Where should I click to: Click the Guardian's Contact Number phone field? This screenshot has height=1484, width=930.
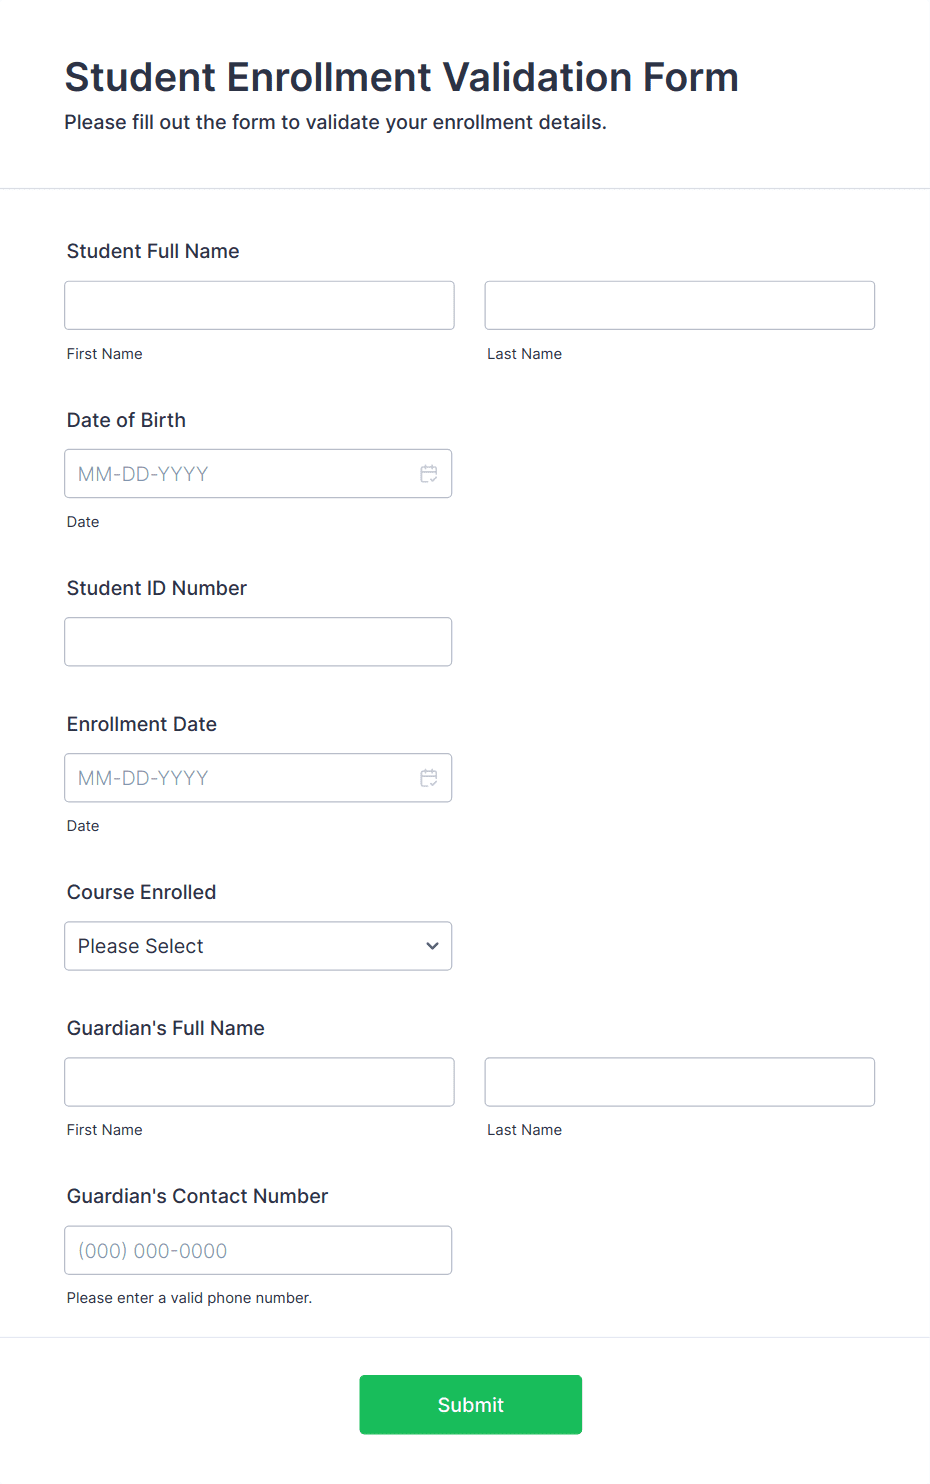coord(258,1250)
